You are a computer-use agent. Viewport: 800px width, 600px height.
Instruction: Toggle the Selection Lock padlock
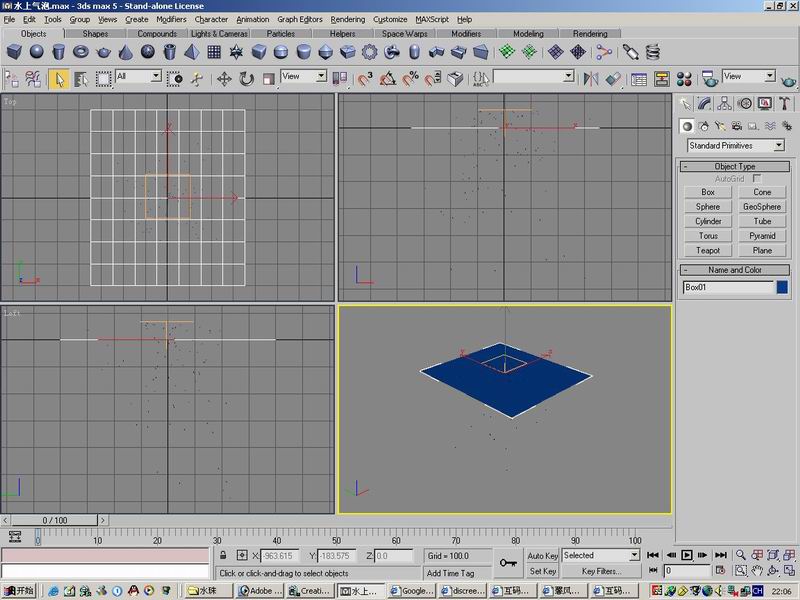click(x=223, y=555)
